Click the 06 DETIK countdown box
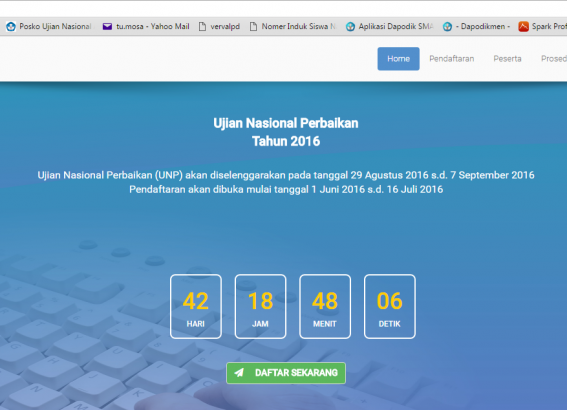Screen dimensions: 567x410 389,306
